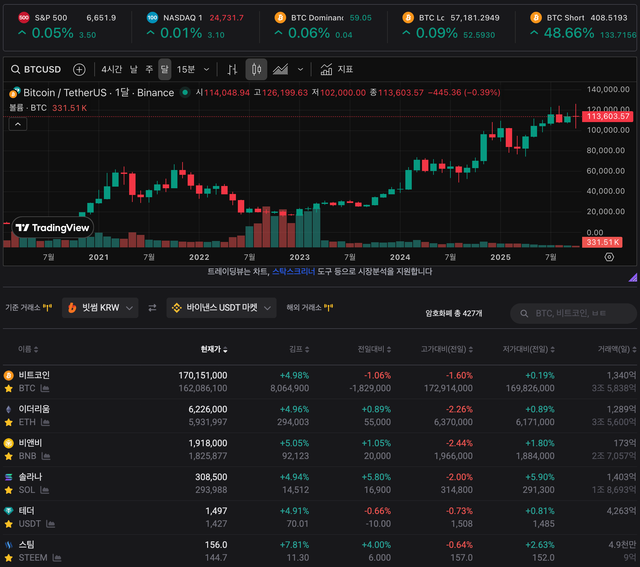
Task: Toggle favorite star for BTC
Action: click(x=9, y=389)
